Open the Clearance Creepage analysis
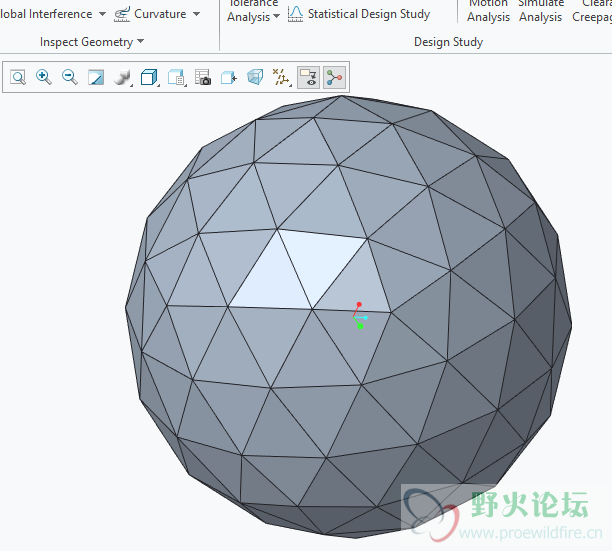The width and height of the screenshot is (612, 551). coord(592,11)
